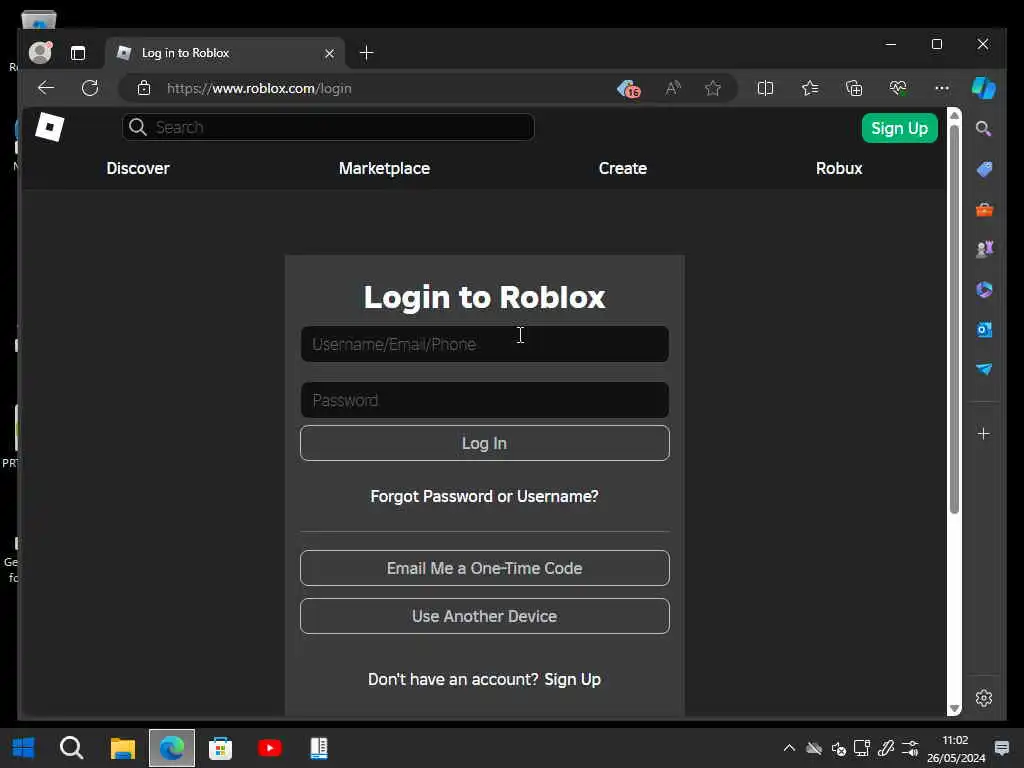This screenshot has width=1024, height=768.
Task: Open the Favorites list icon
Action: click(x=810, y=88)
